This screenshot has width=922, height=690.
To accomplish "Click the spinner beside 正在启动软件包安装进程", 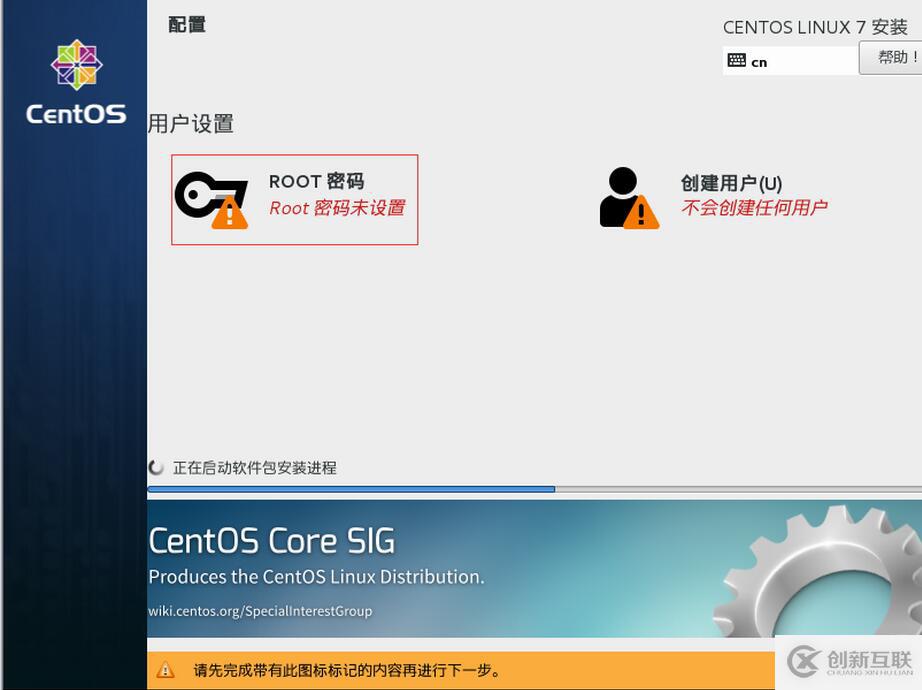I will 156,468.
